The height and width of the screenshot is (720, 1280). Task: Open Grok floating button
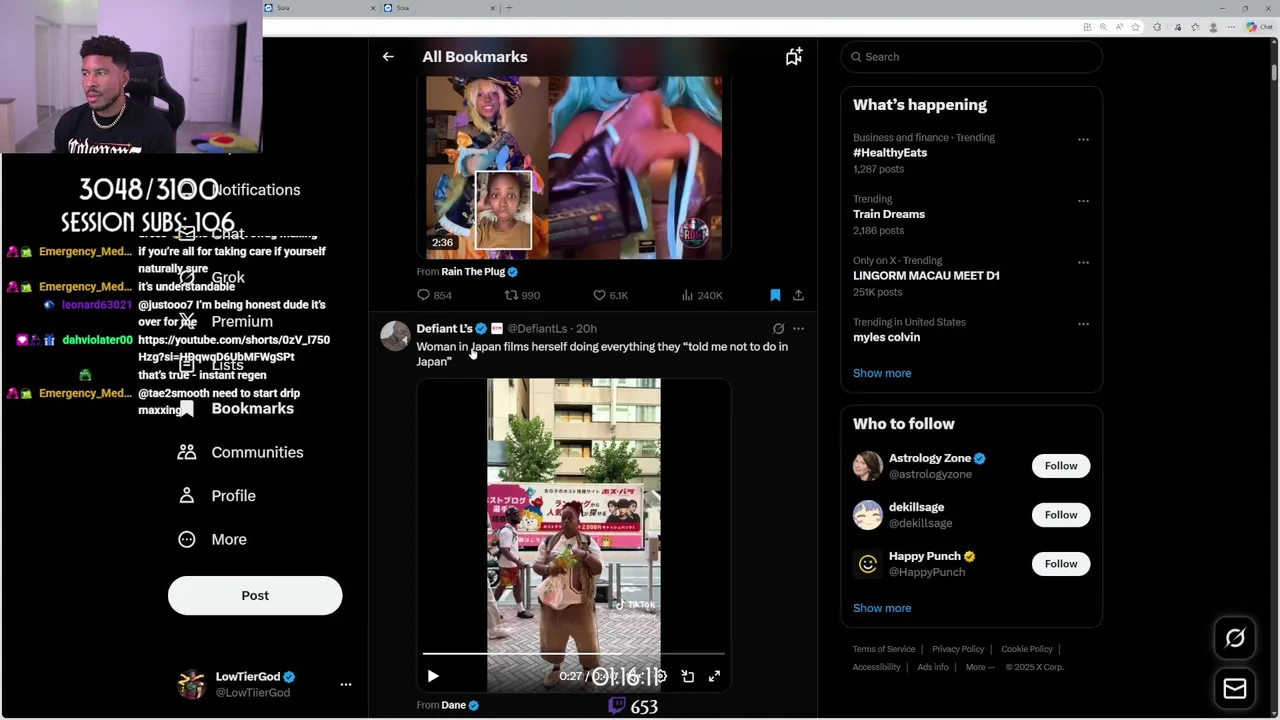tap(1235, 638)
